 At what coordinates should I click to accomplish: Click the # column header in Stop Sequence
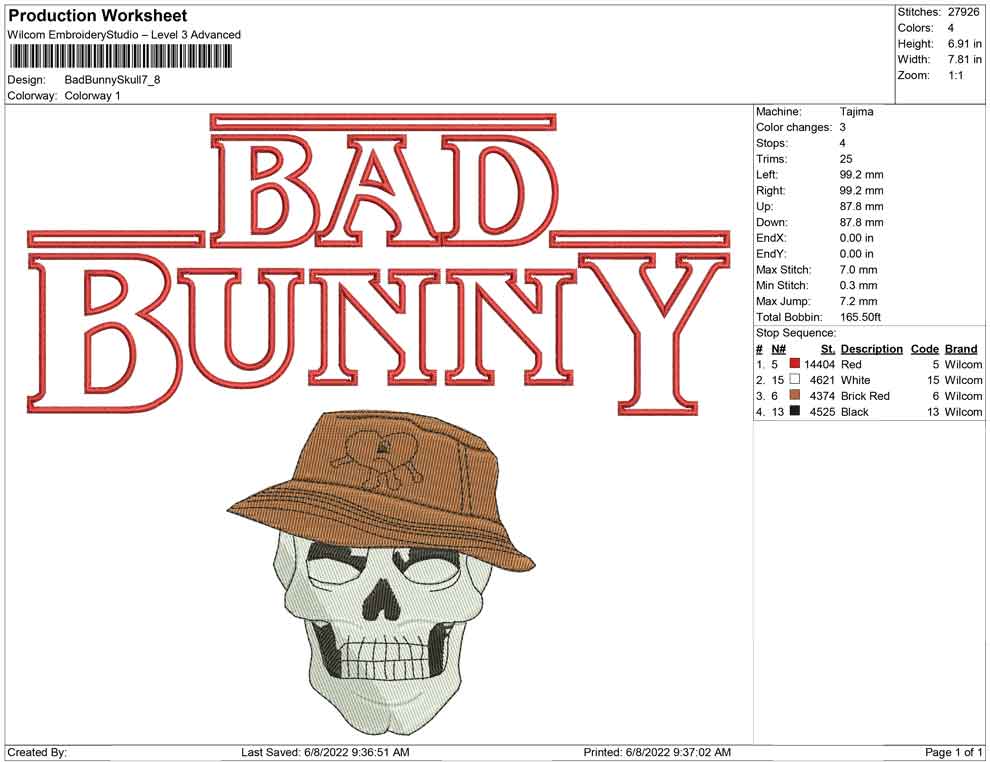(760, 349)
